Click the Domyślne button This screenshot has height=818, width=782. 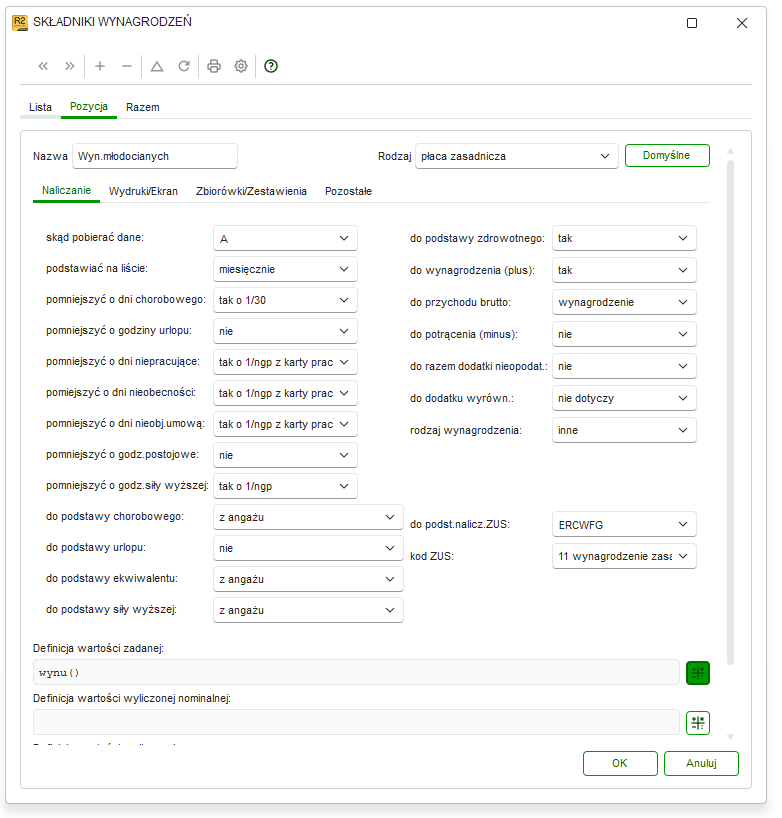(667, 155)
